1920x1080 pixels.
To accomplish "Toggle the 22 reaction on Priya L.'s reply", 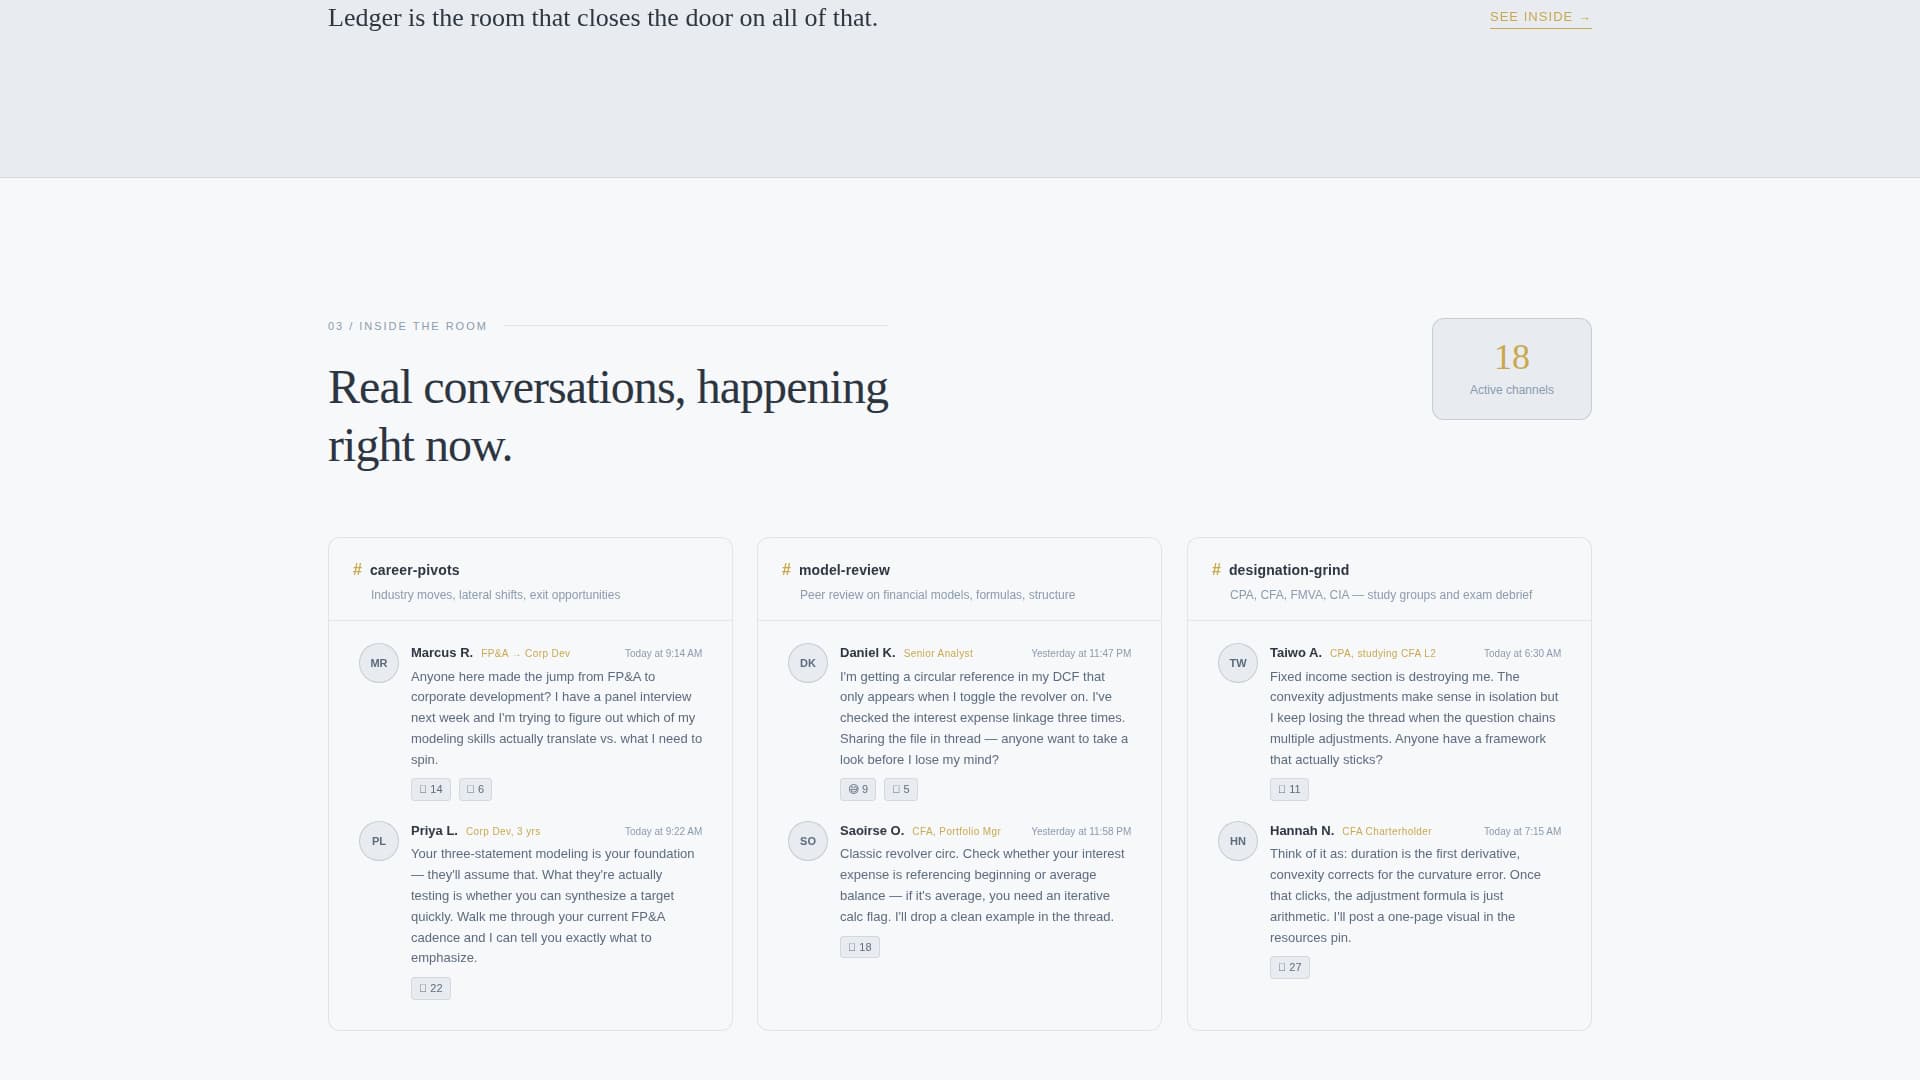I will (430, 988).
